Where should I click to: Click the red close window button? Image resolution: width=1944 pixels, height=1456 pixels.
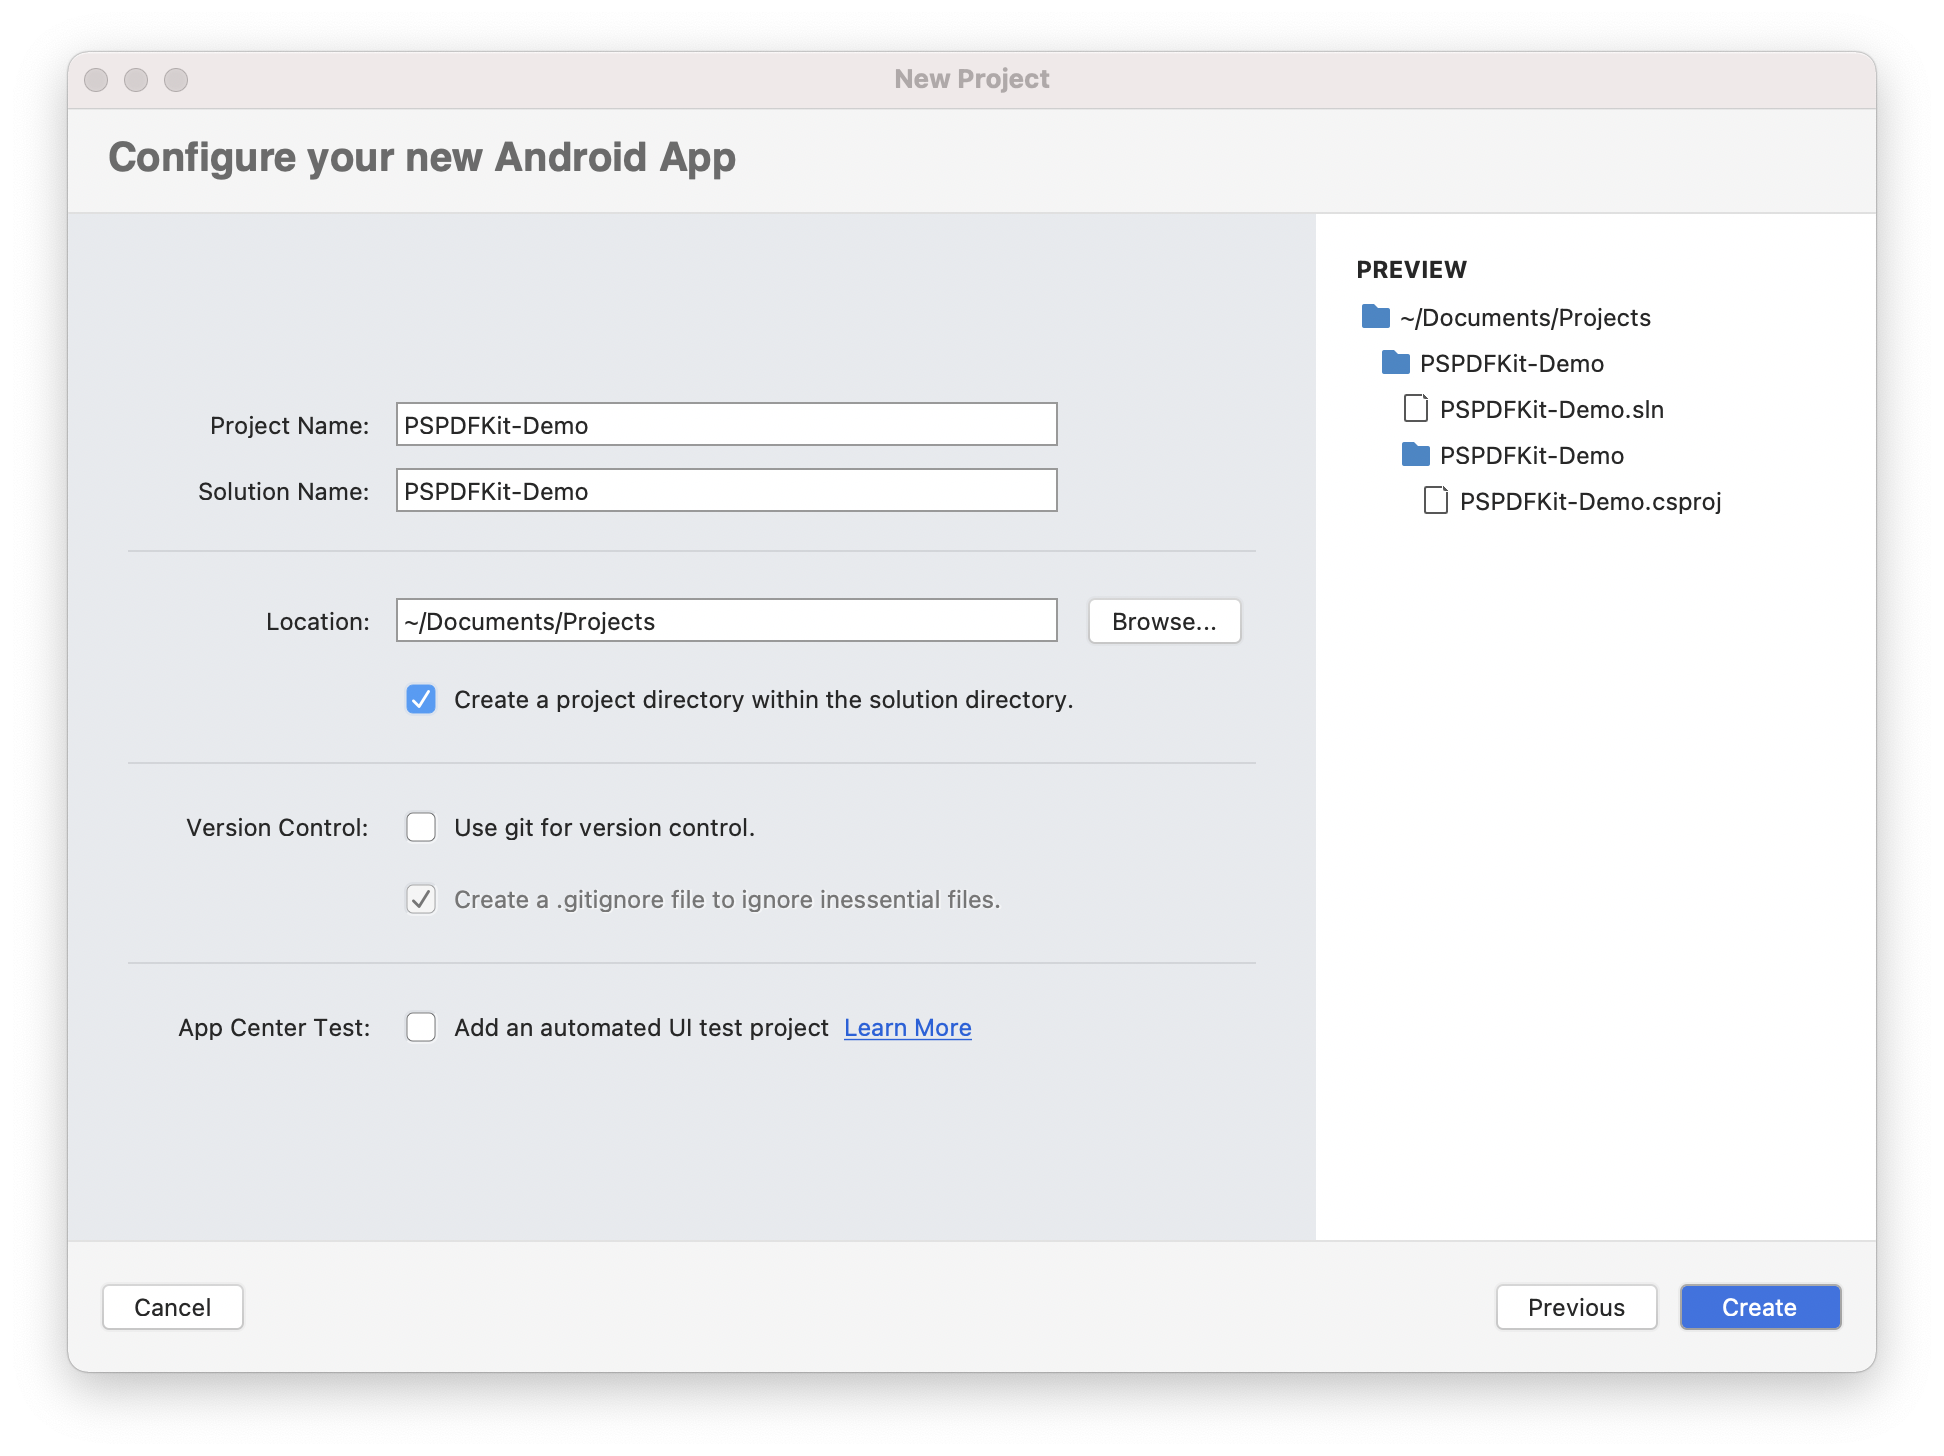tap(96, 80)
